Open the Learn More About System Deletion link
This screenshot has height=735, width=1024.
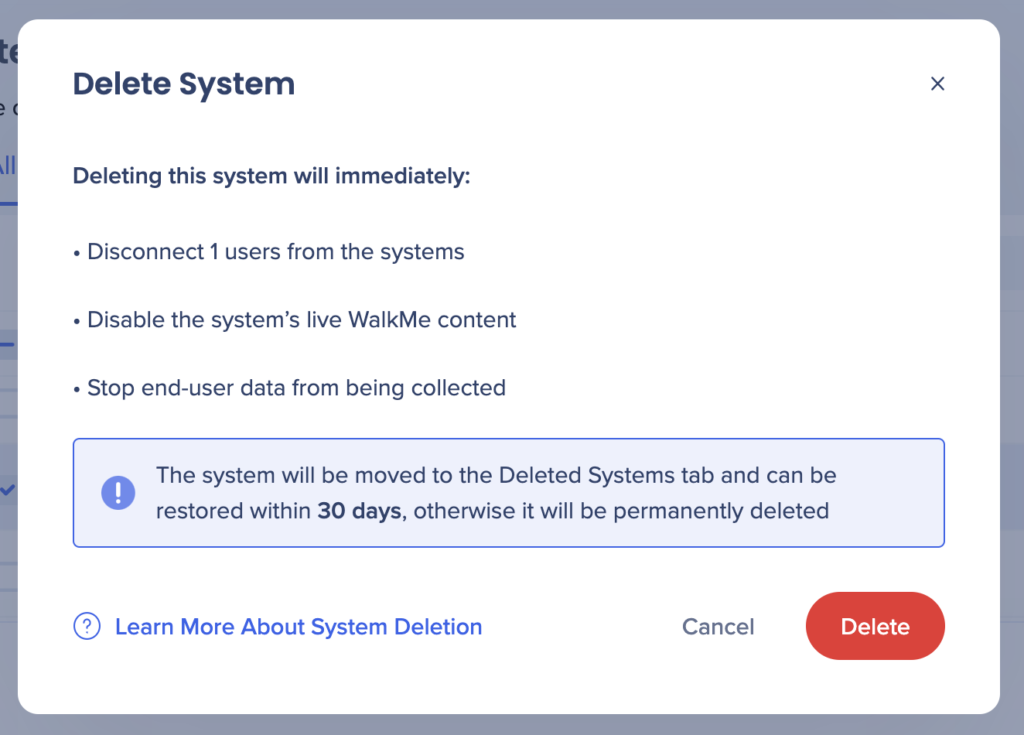point(298,626)
